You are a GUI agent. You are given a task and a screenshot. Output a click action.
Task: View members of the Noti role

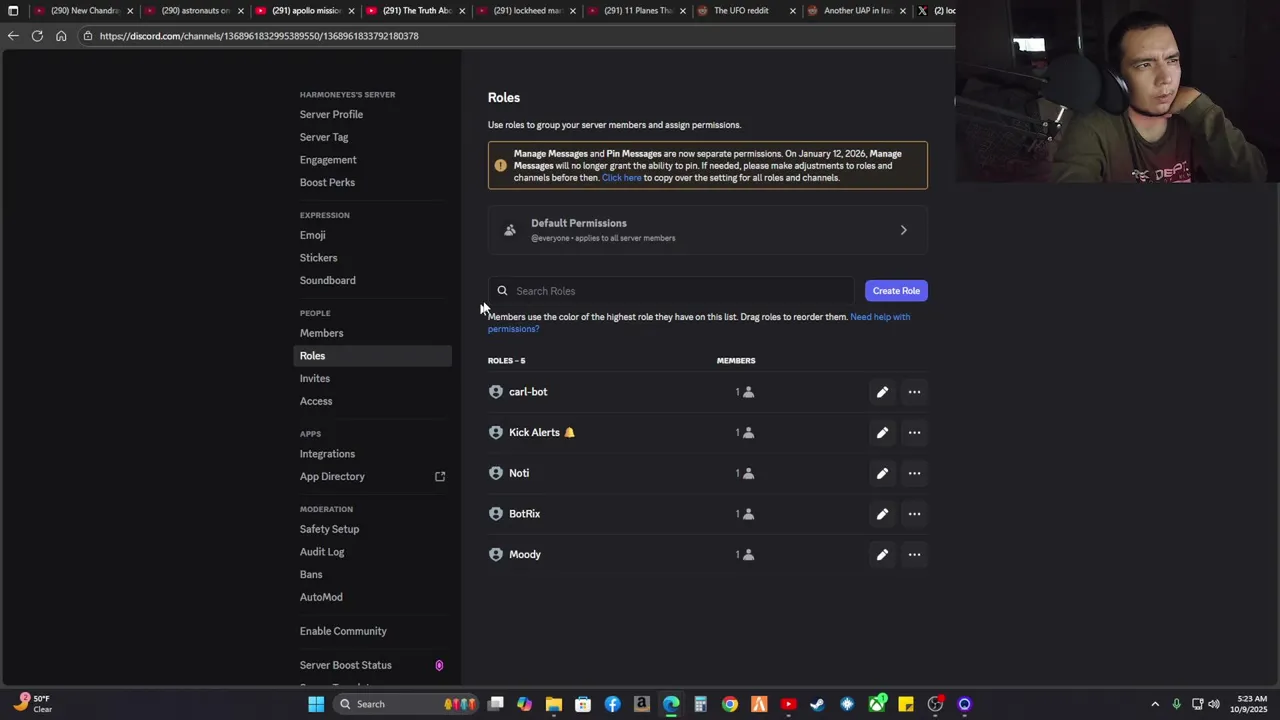tap(745, 473)
